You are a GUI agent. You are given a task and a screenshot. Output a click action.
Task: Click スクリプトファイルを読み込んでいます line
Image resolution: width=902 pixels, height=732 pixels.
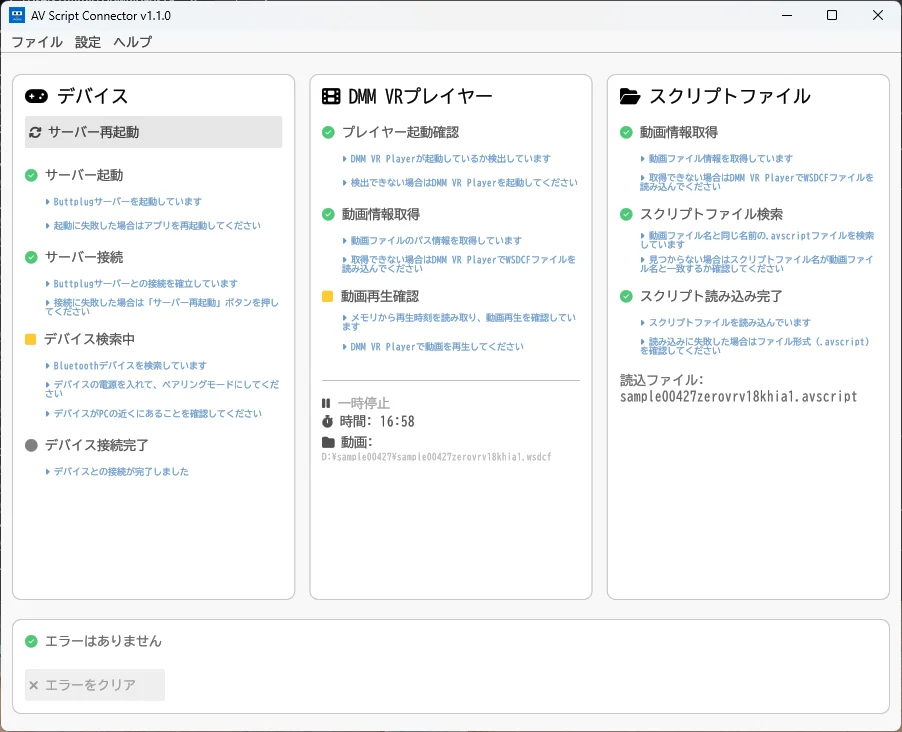725,322
